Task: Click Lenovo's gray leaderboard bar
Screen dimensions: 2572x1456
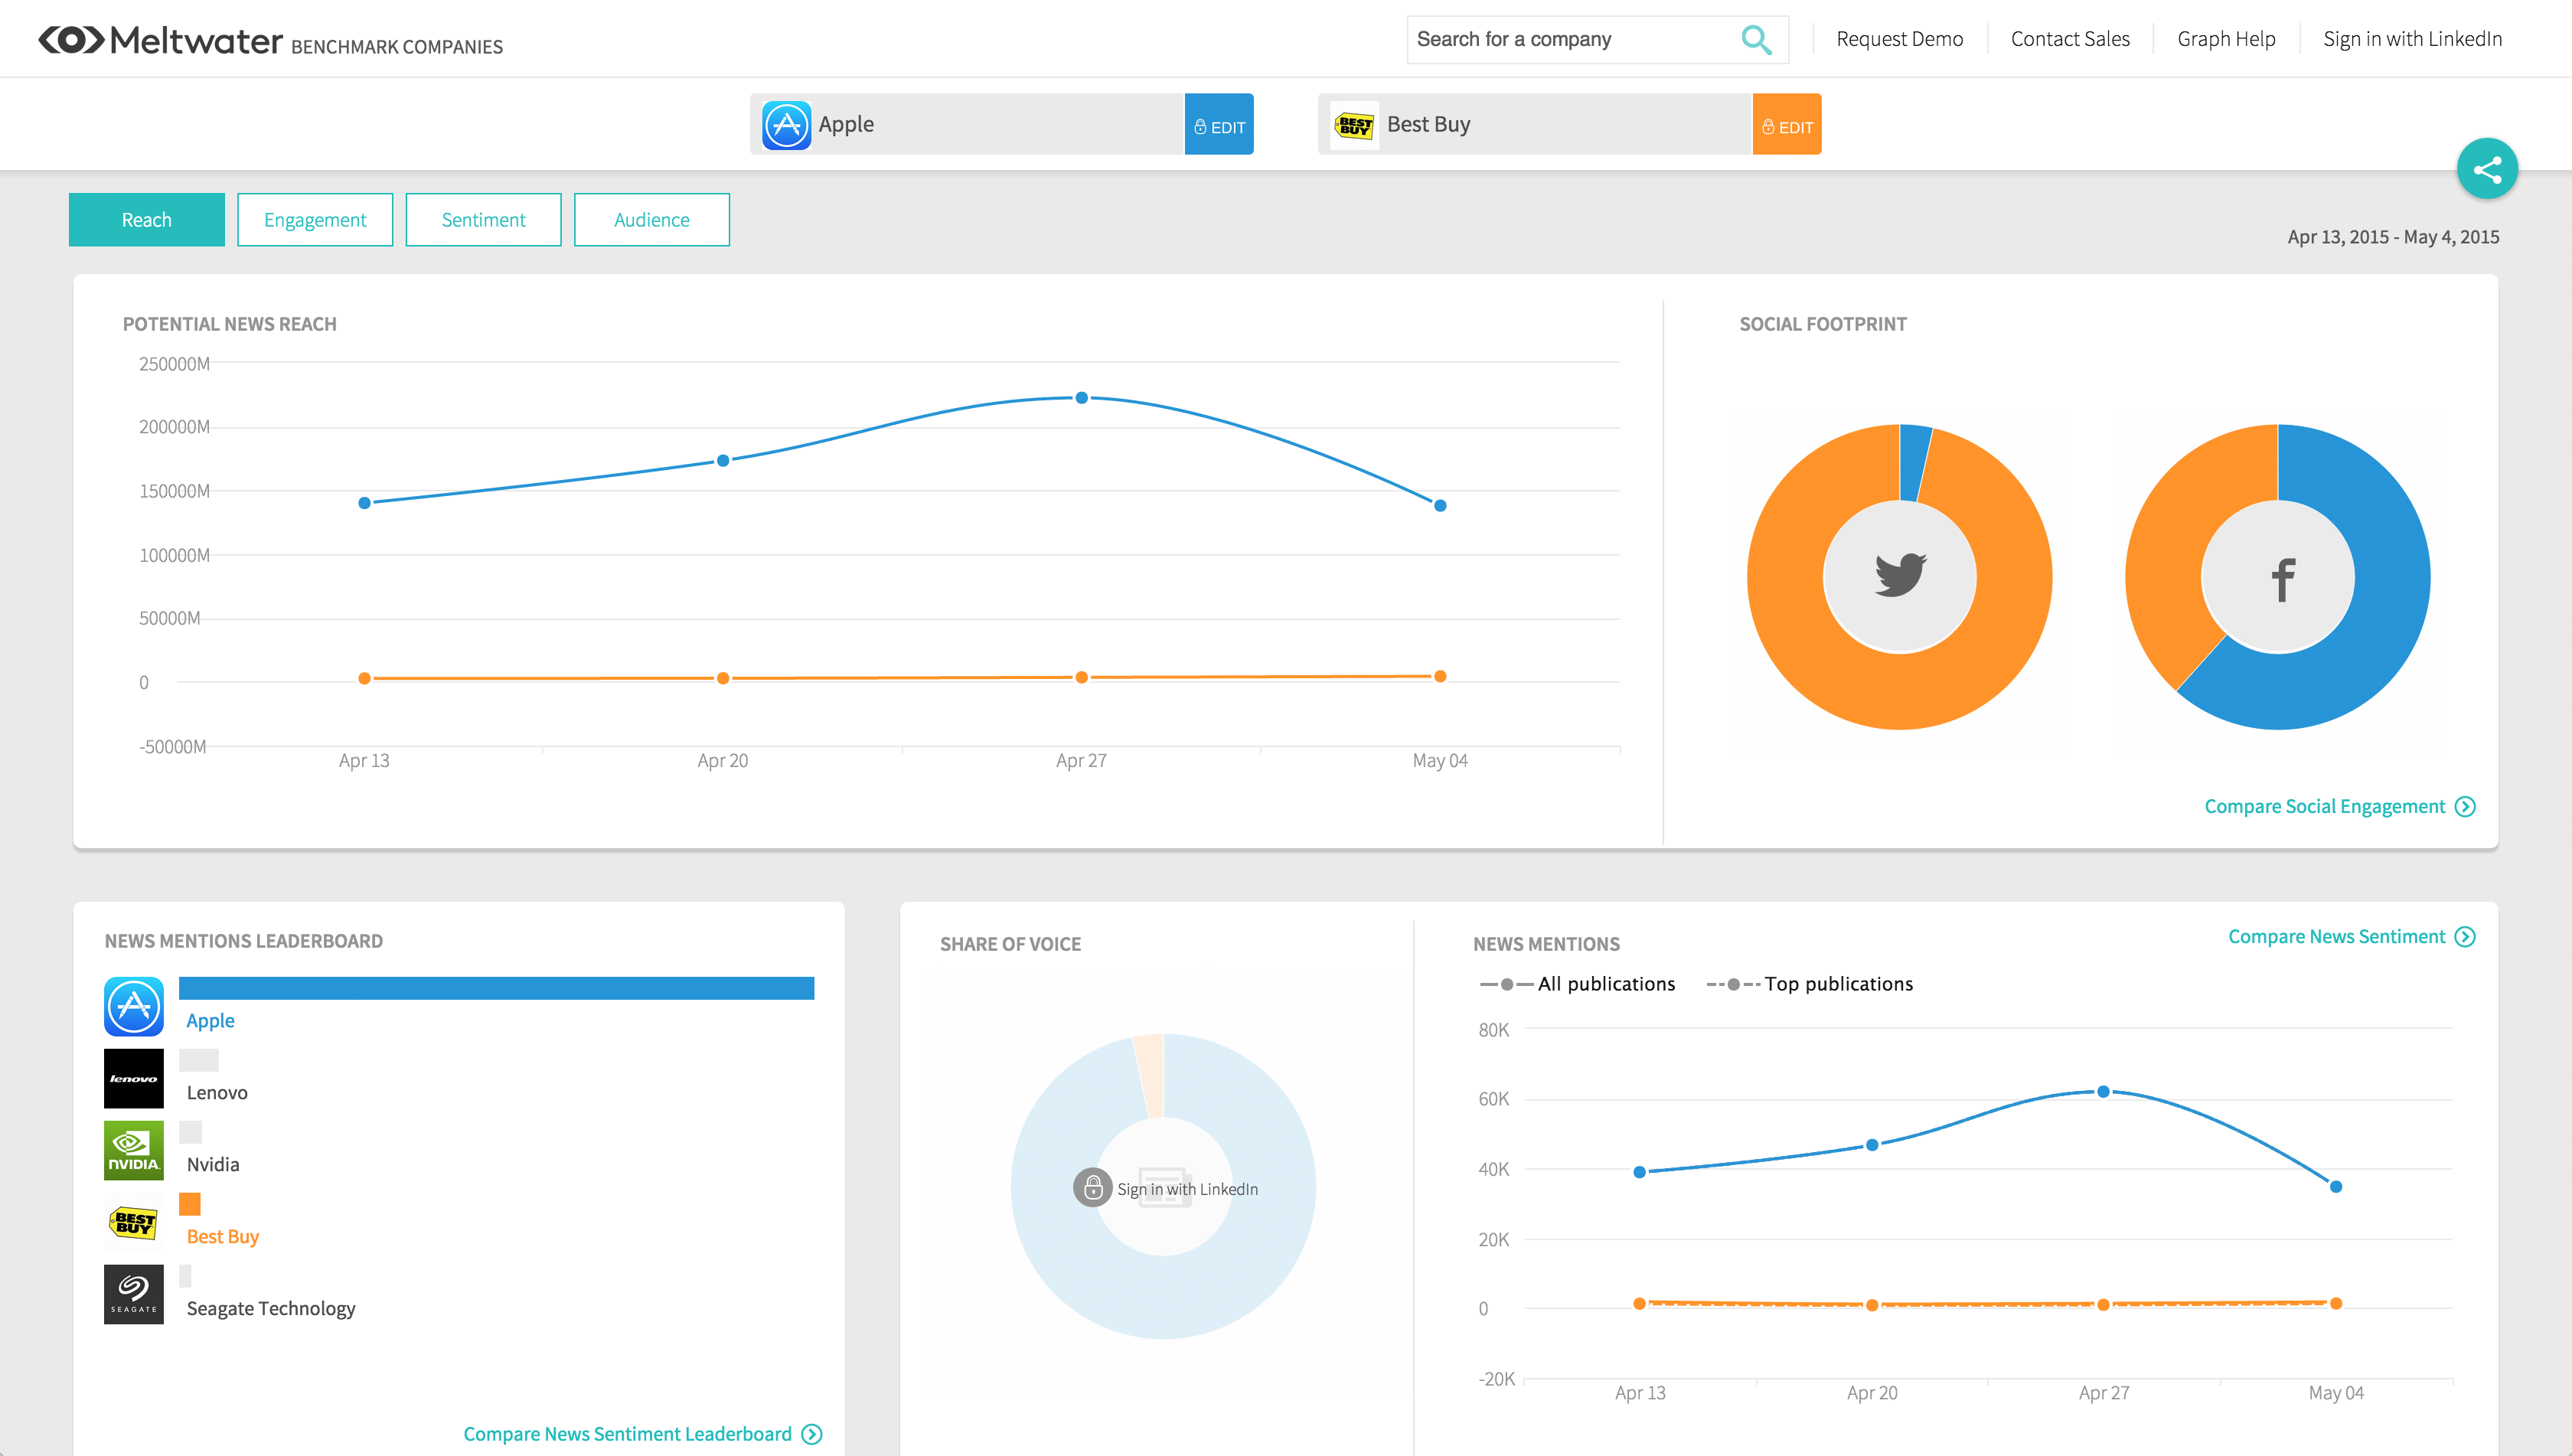Action: (198, 1060)
